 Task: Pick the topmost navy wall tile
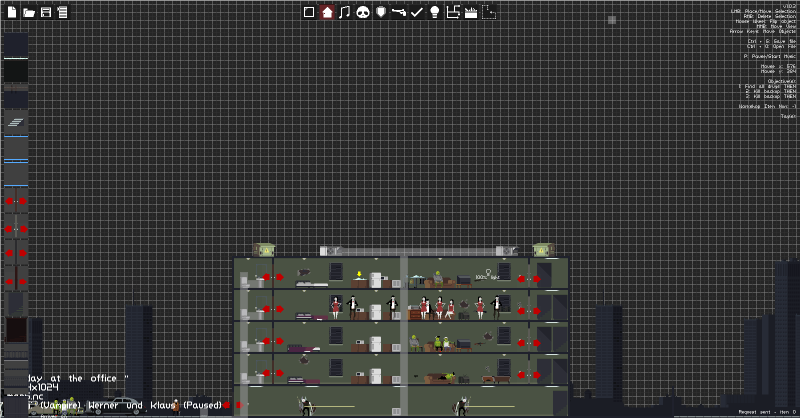[x=16, y=44]
